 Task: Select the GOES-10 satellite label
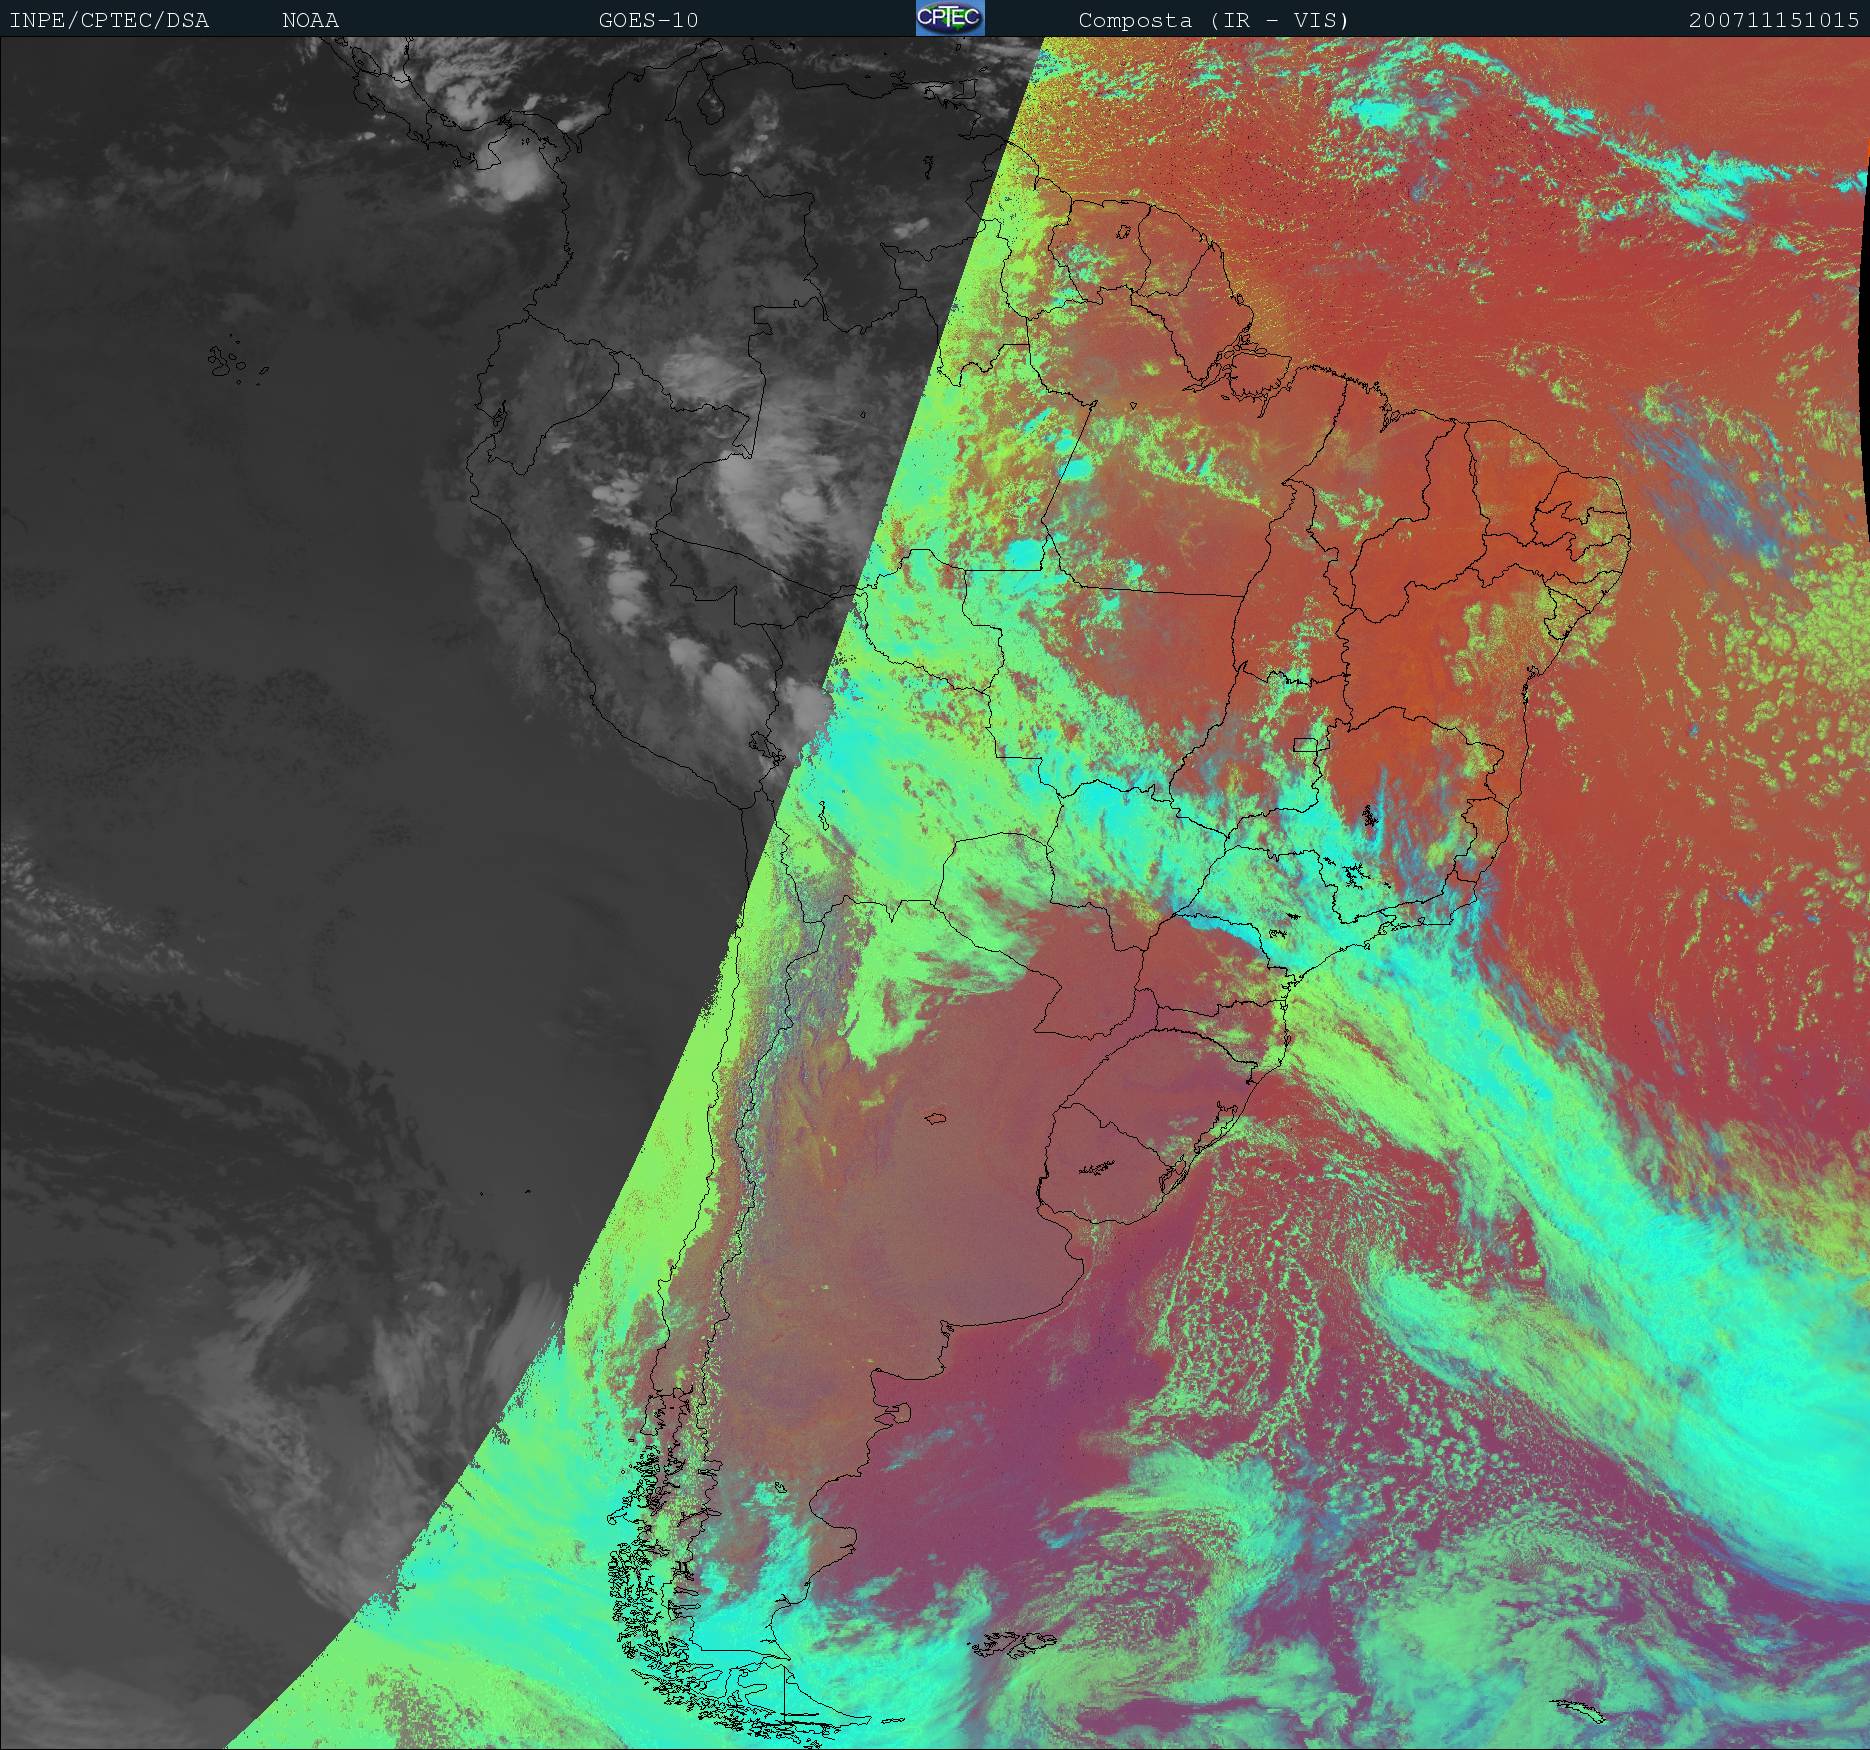pos(648,21)
